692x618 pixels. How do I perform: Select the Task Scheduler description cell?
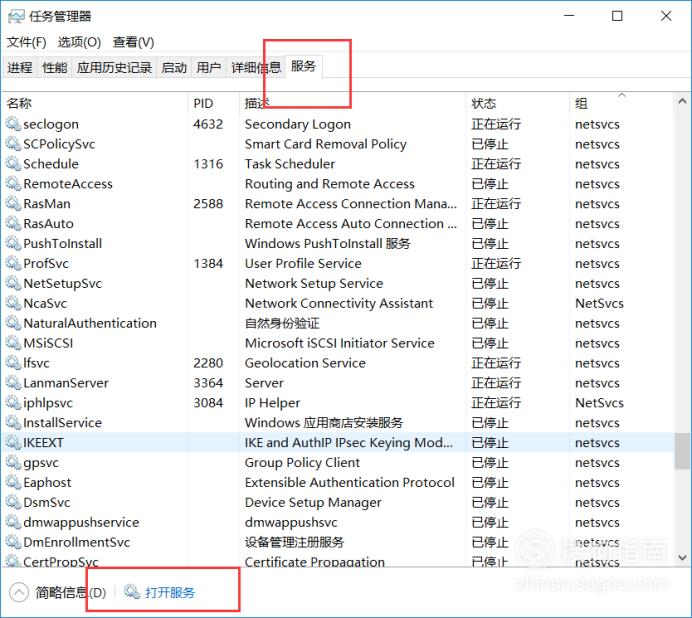(290, 164)
